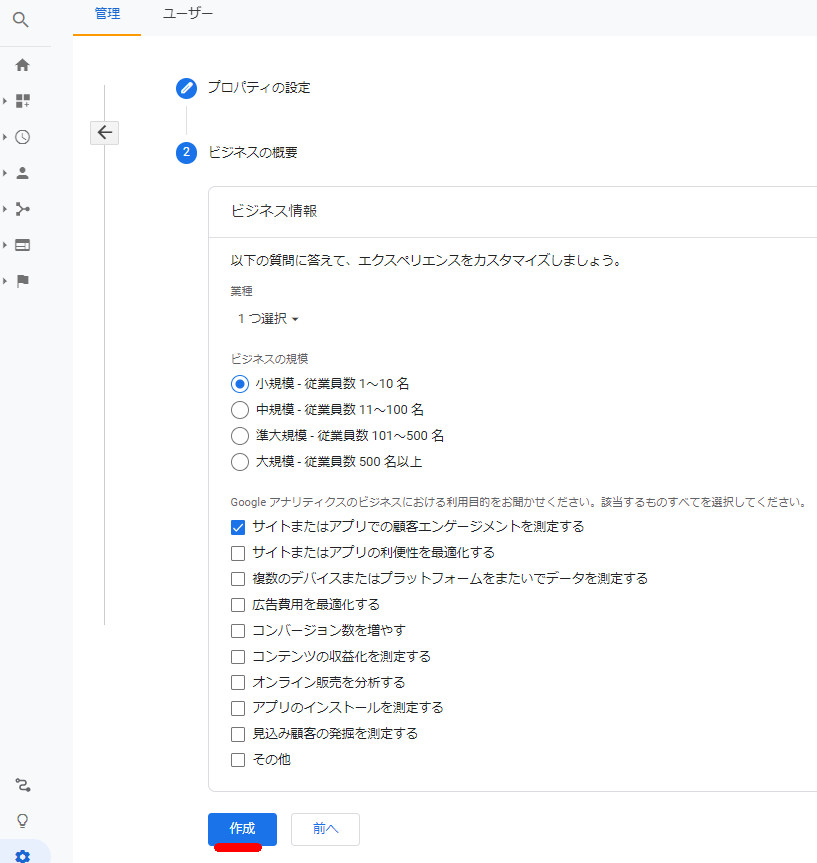Uncheck 顧客エンゲージメントを測定する checkbox
The height and width of the screenshot is (863, 817).
click(x=238, y=527)
